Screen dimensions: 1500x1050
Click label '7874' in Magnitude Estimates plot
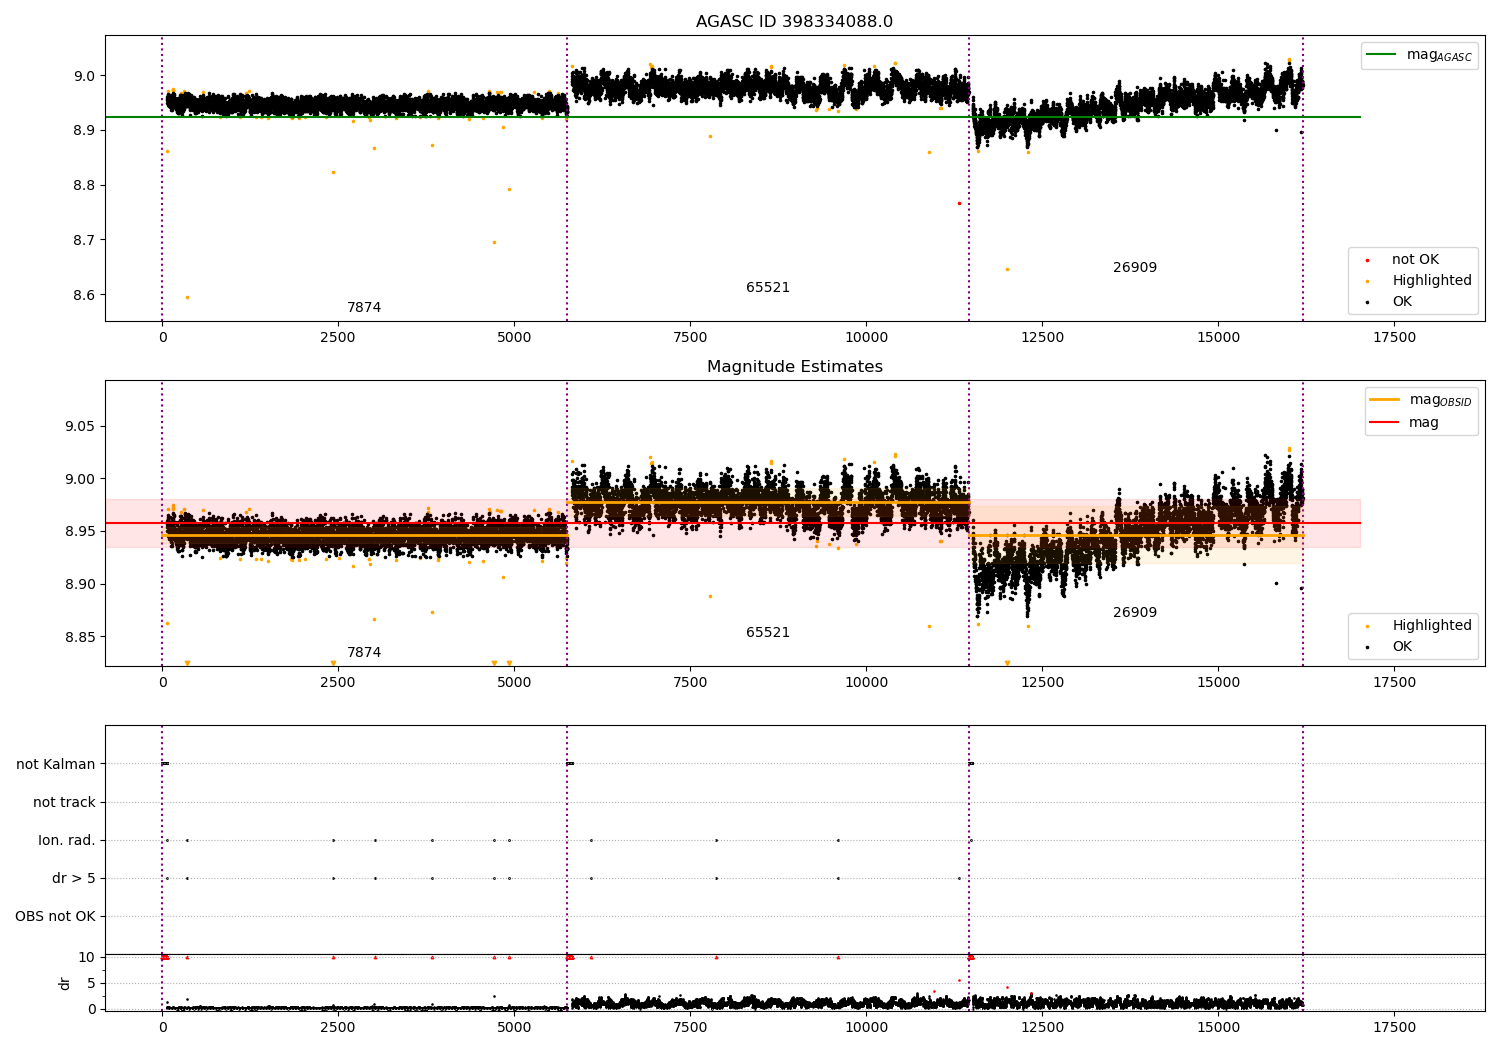click(364, 653)
